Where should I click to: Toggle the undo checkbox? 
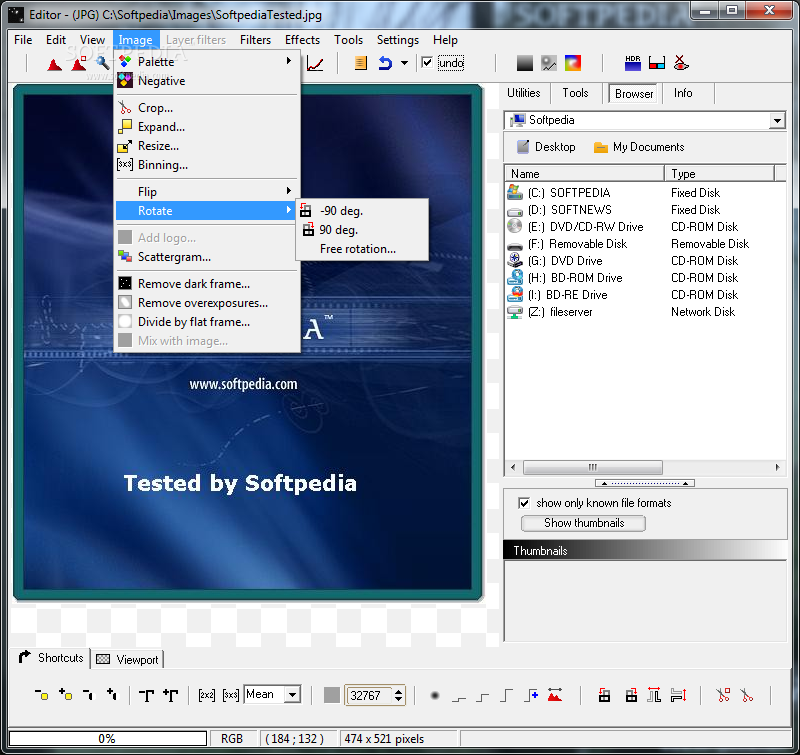coord(428,63)
